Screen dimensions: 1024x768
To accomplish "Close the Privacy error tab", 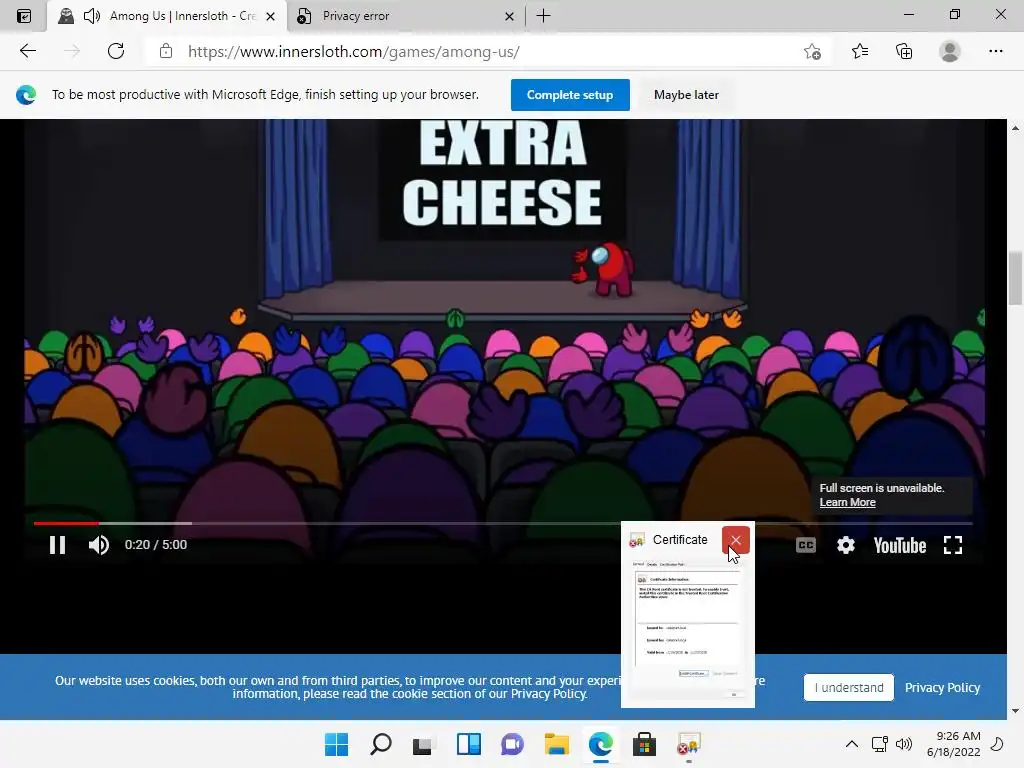I will 509,16.
